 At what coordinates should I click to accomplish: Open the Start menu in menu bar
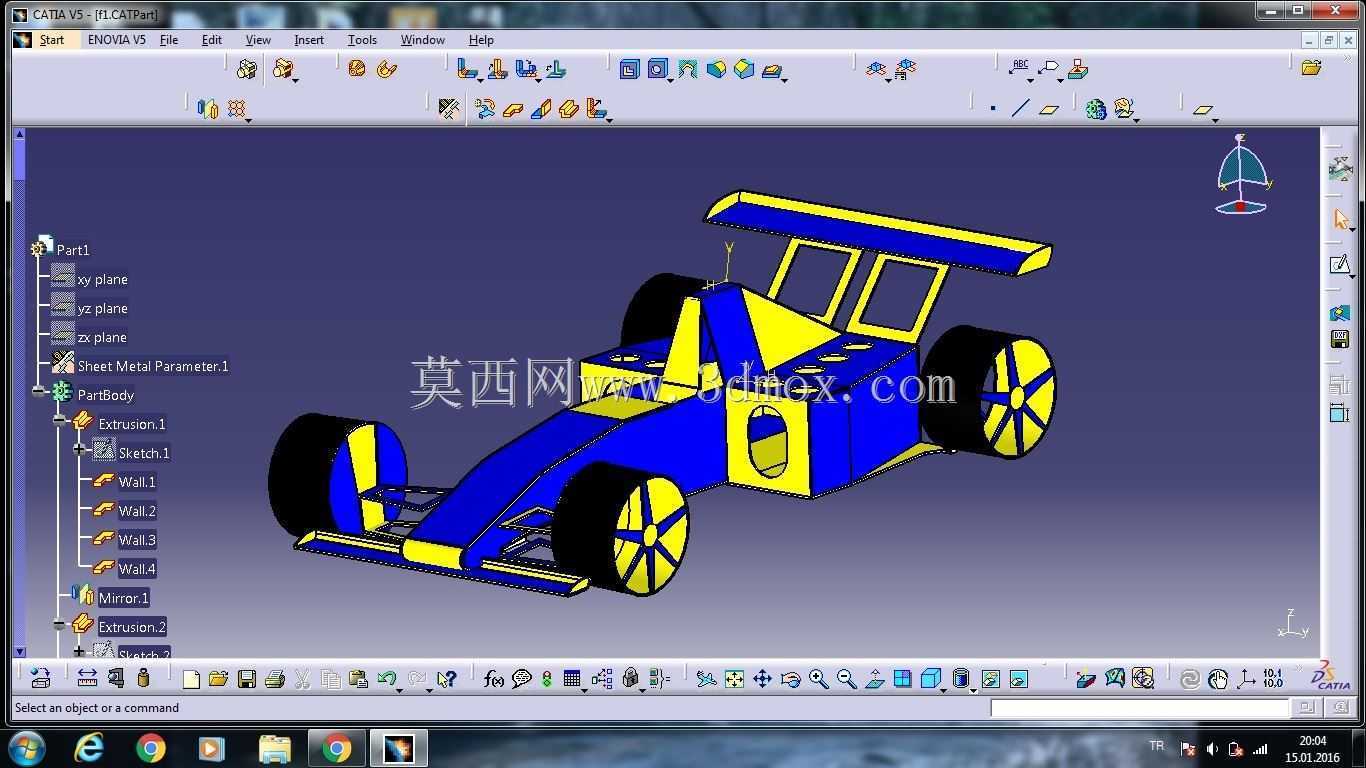point(52,40)
